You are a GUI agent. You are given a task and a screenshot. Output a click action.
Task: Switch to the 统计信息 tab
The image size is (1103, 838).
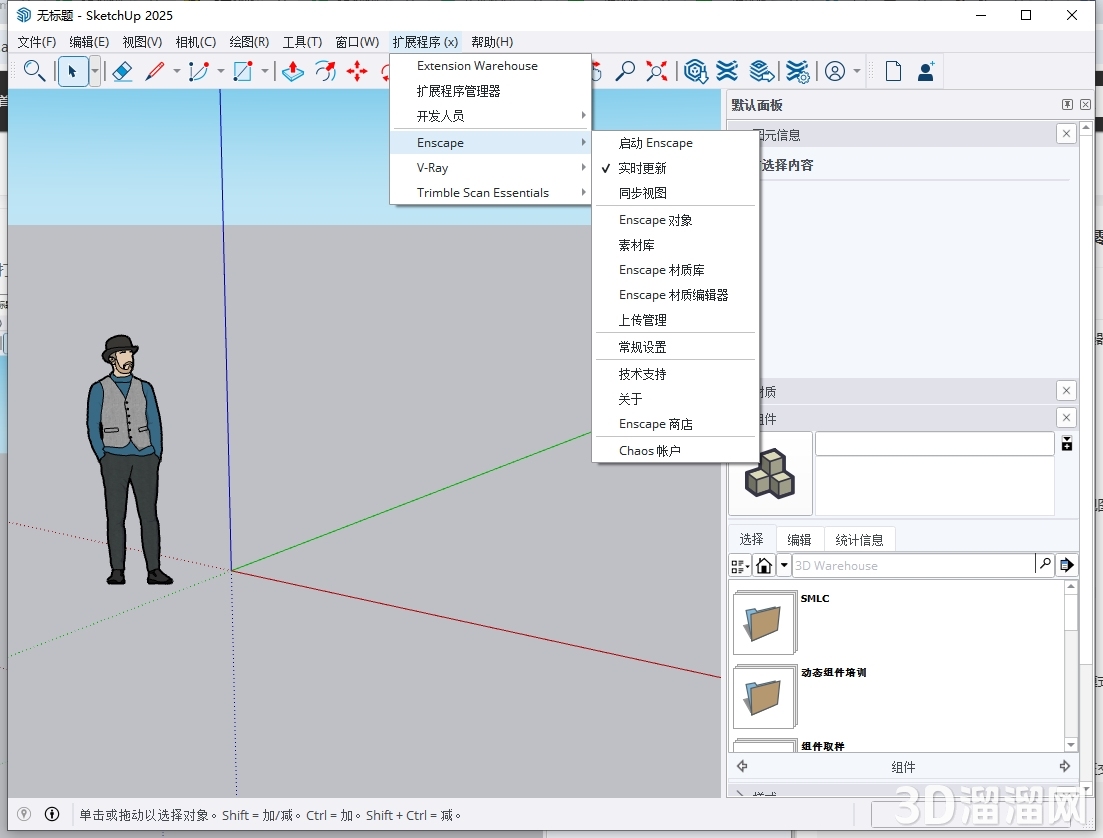coord(859,540)
